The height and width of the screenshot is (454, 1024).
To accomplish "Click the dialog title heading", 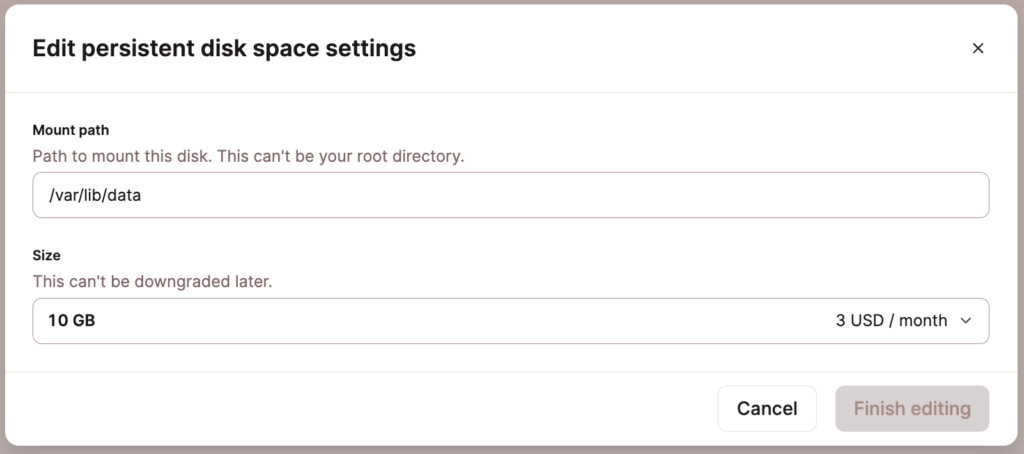I will [x=224, y=48].
